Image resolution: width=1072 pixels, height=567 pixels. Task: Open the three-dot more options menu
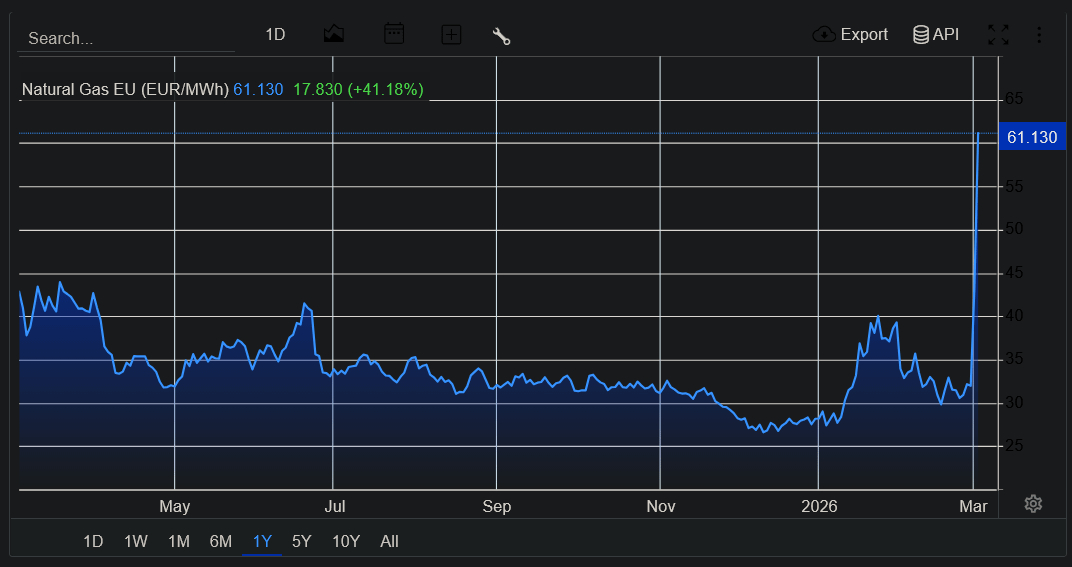[x=1039, y=35]
